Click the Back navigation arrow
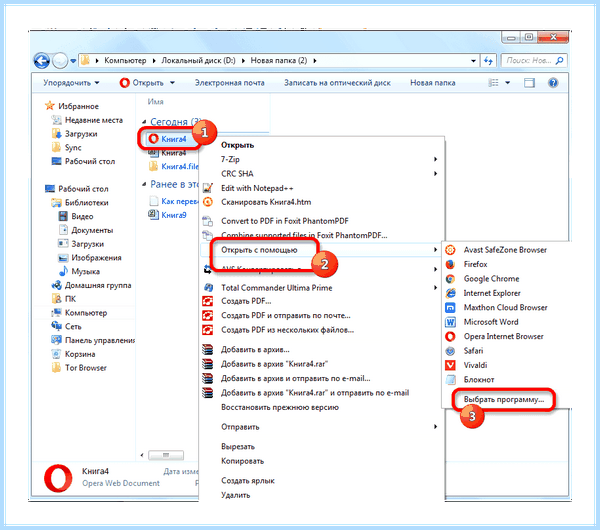The width and height of the screenshot is (600, 530). (x=42, y=60)
